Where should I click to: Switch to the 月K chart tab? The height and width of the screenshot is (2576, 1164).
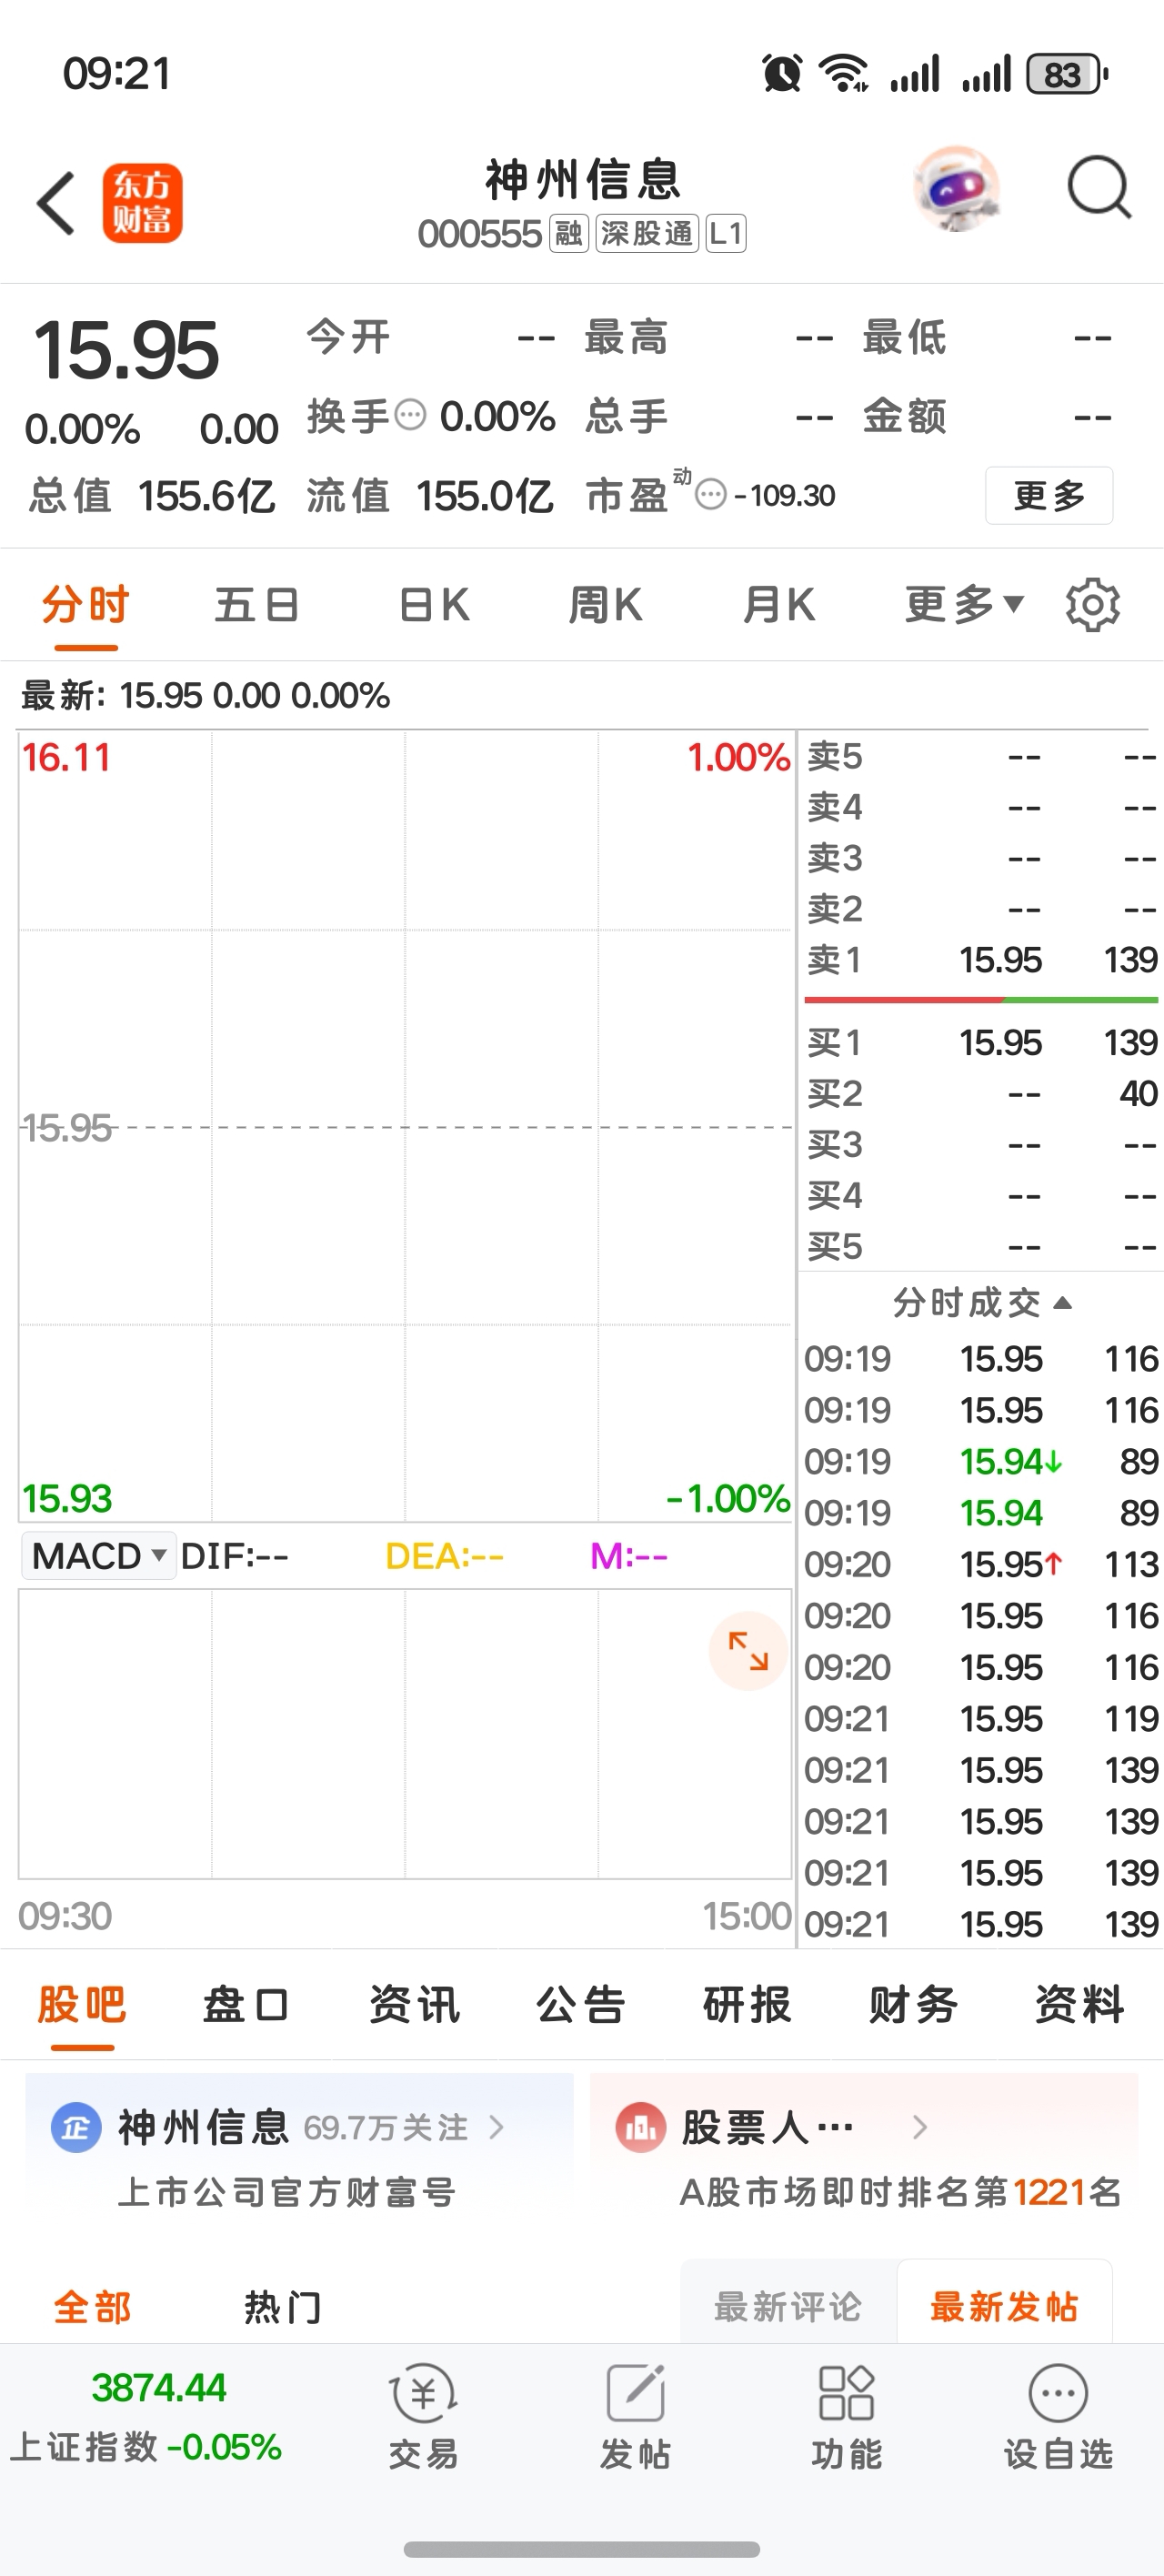pyautogui.click(x=779, y=605)
